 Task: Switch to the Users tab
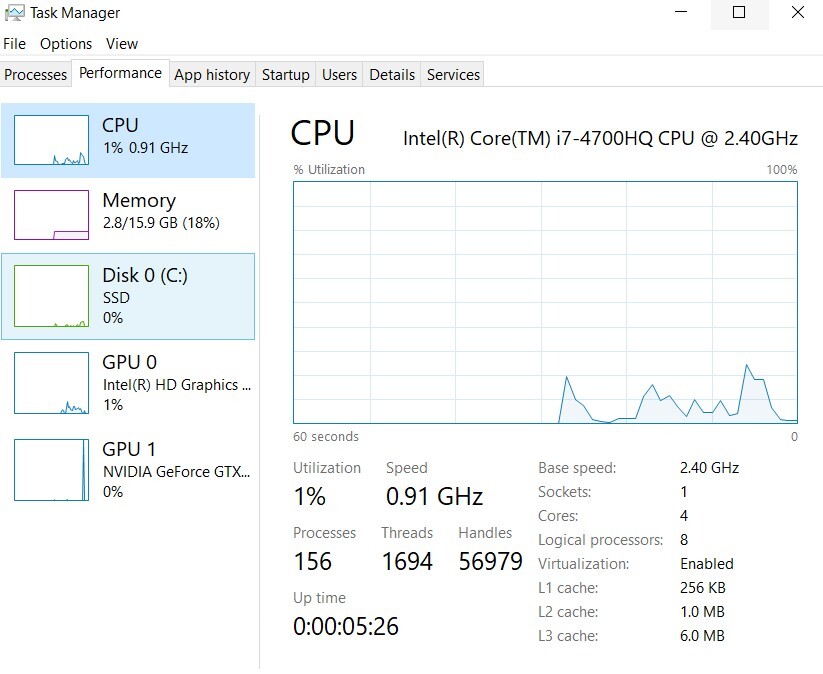[x=339, y=75]
